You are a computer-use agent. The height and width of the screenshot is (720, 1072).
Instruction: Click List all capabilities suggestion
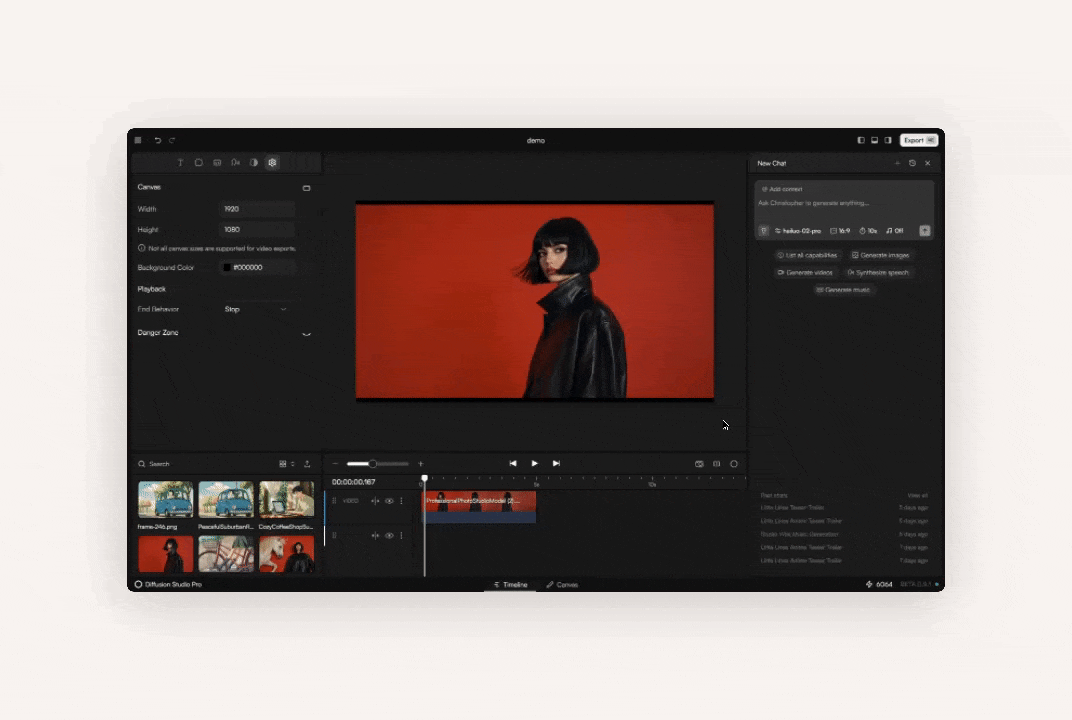pyautogui.click(x=807, y=255)
